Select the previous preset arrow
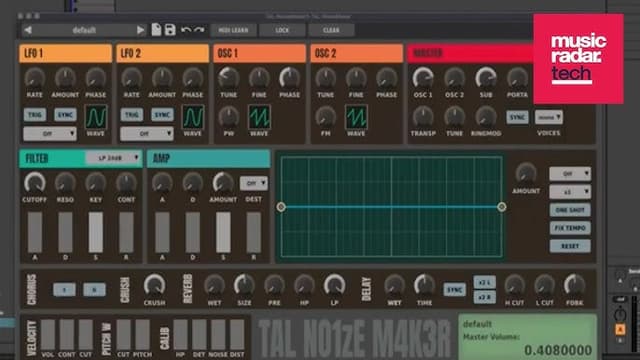This screenshot has width=640, height=360. [x=28, y=30]
